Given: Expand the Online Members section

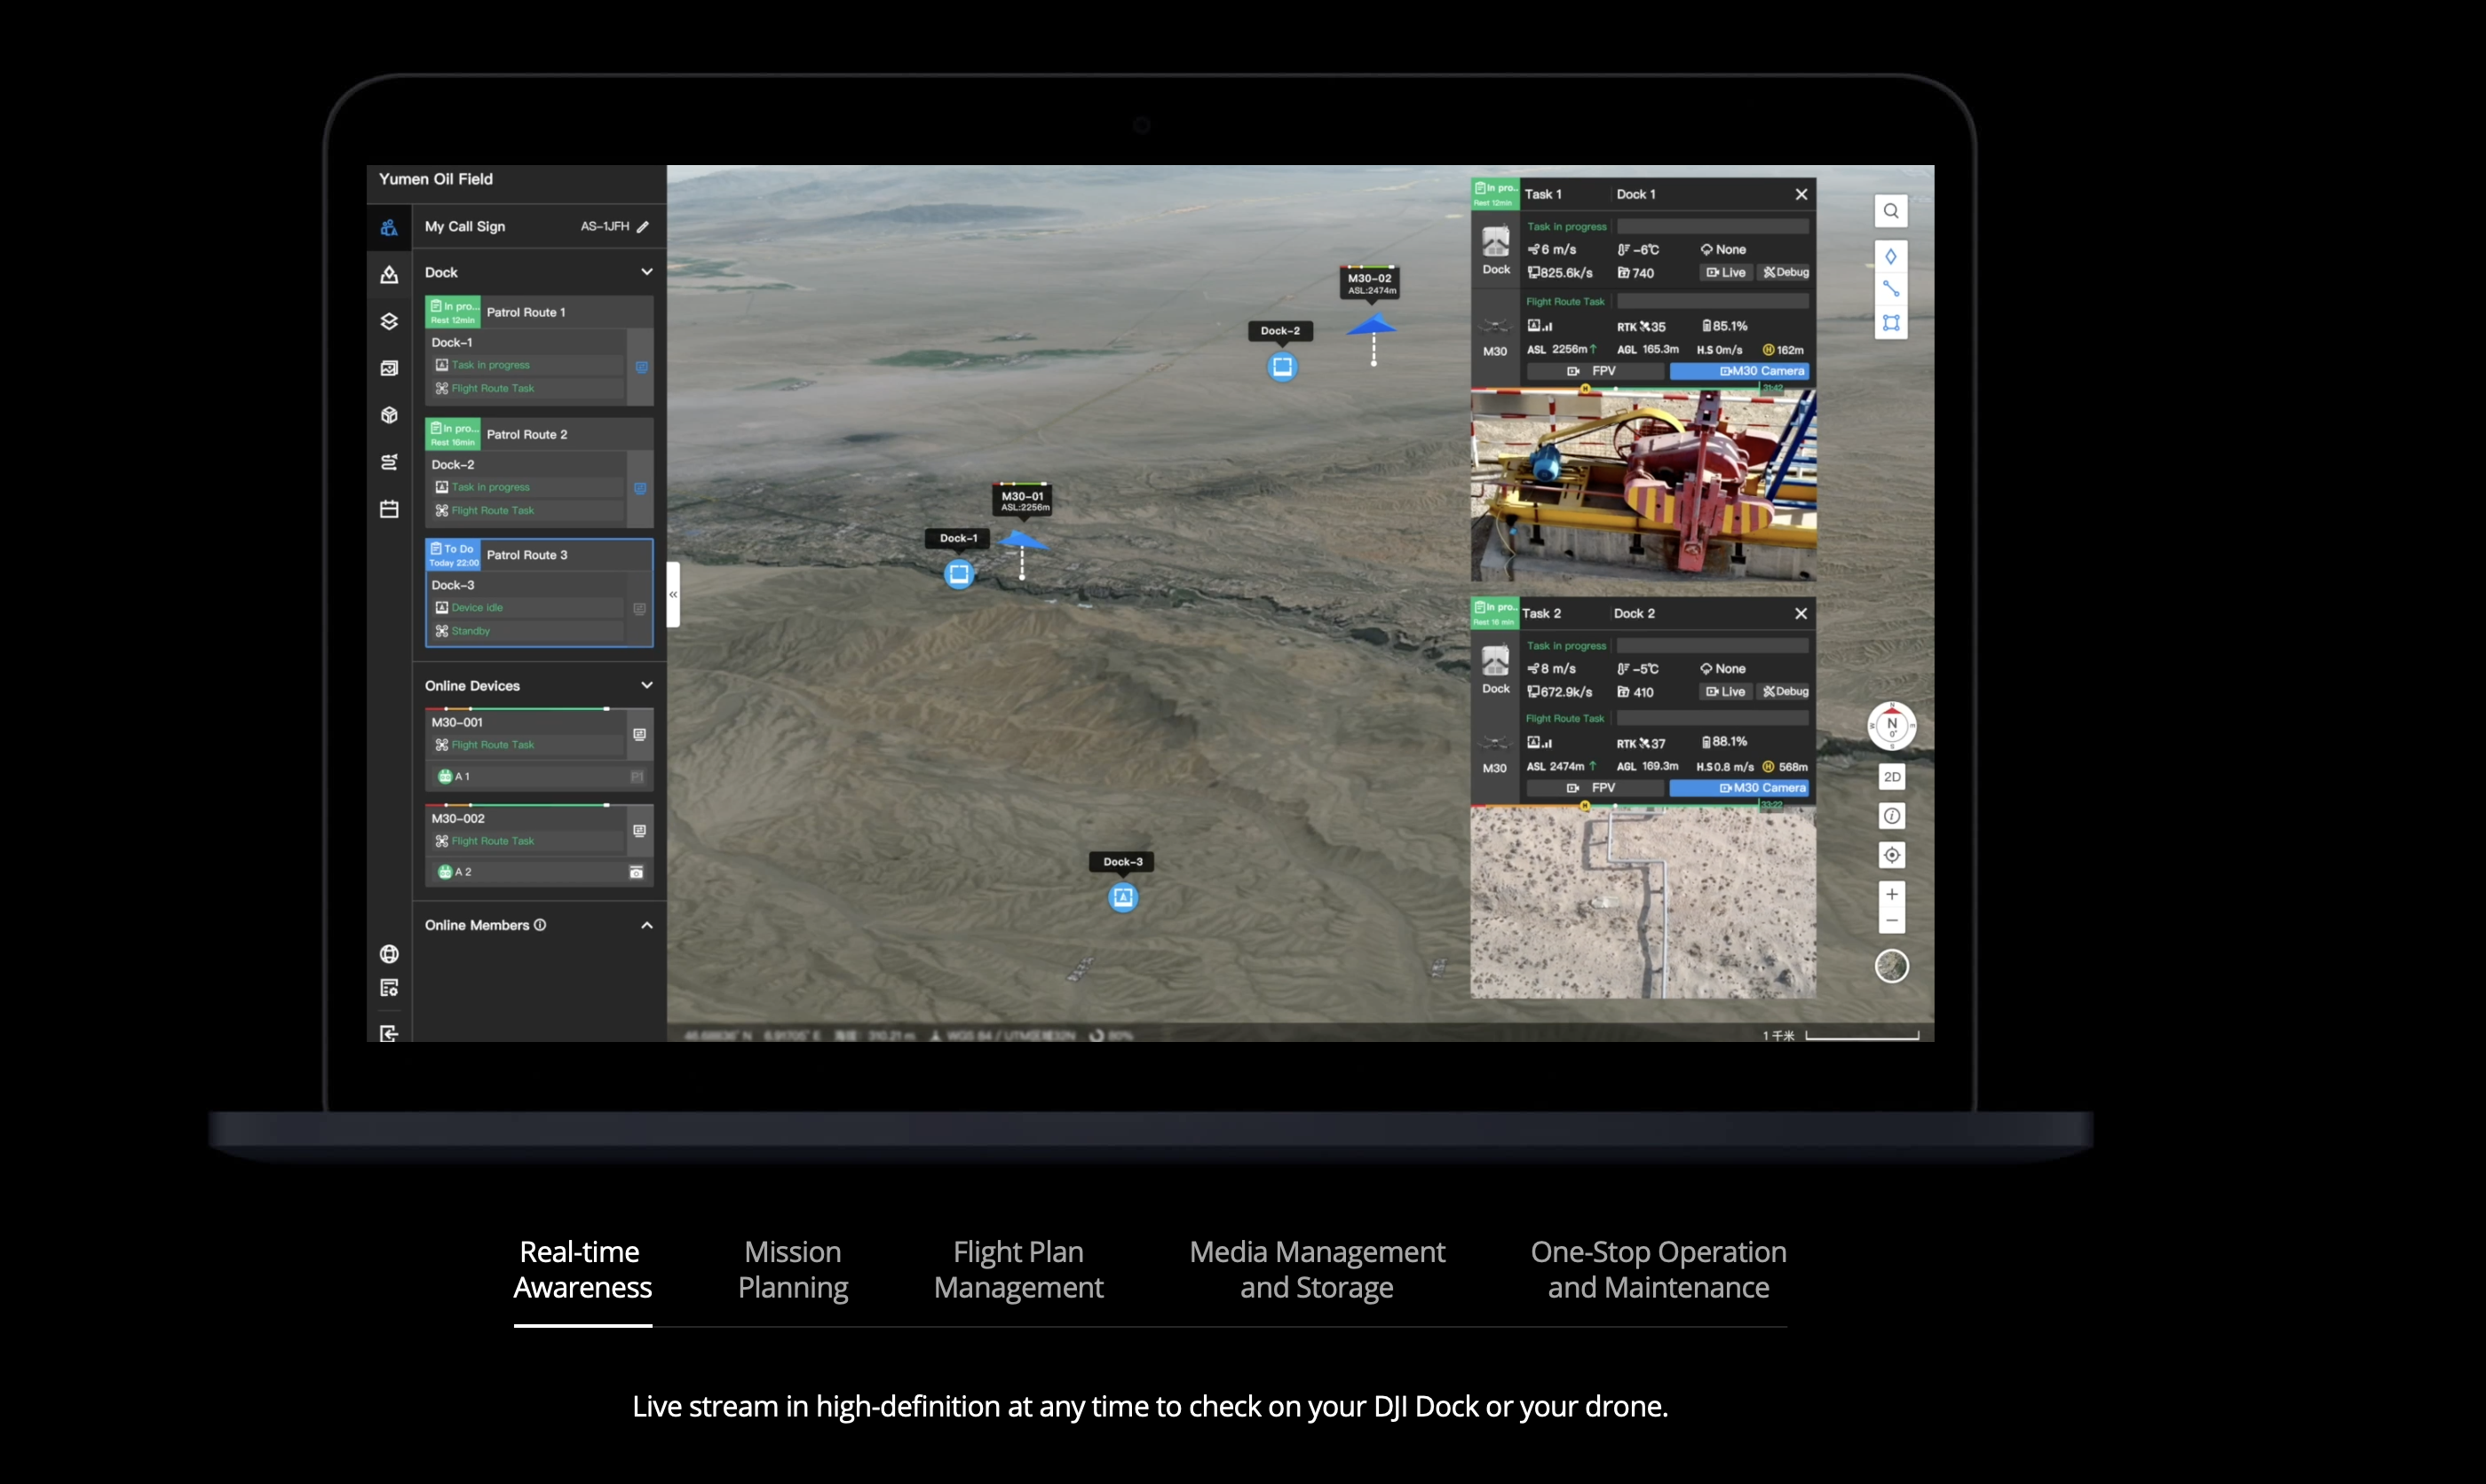Looking at the screenshot, I should click(646, 925).
